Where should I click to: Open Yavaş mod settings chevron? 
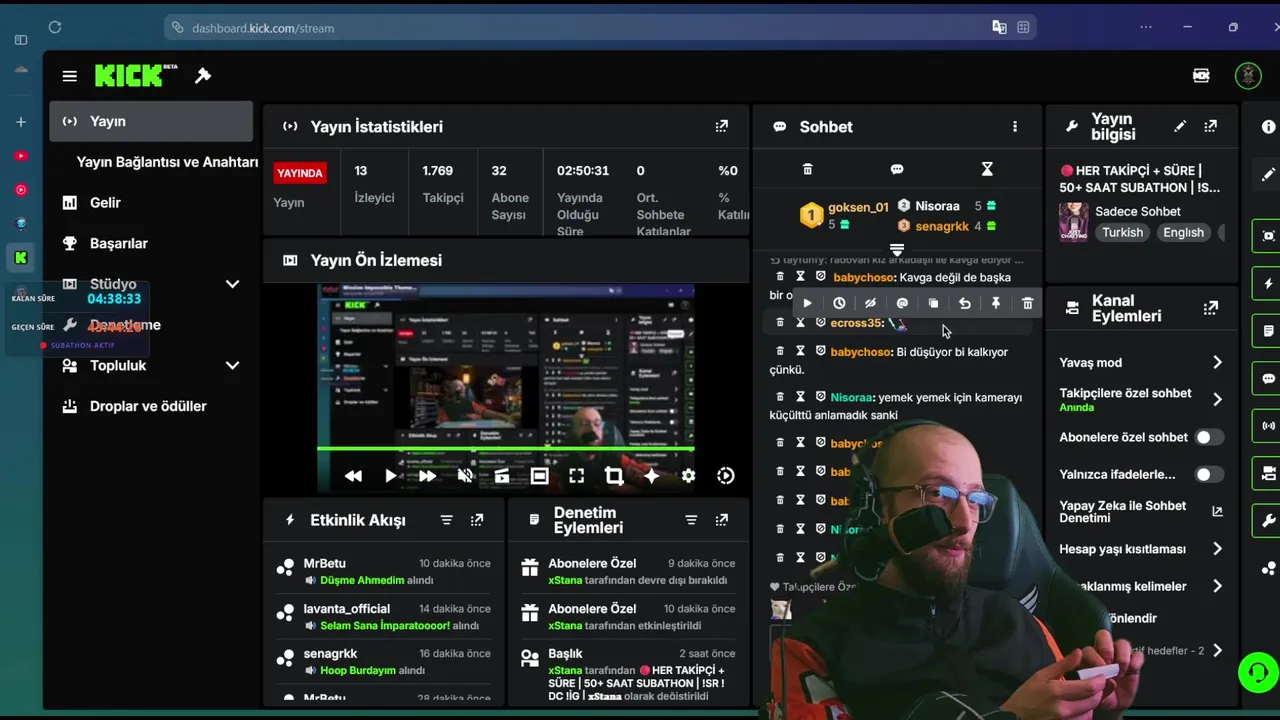pos(1217,362)
